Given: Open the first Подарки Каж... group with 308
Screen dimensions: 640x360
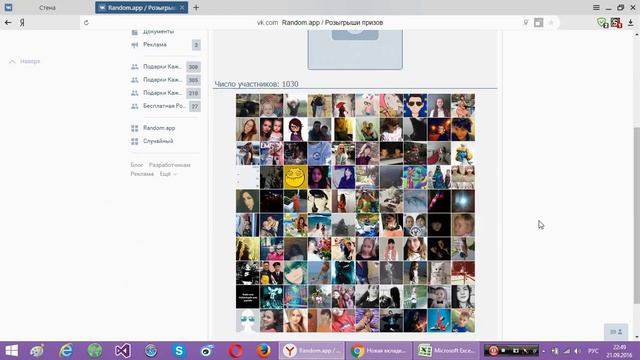Looking at the screenshot, I should point(162,67).
